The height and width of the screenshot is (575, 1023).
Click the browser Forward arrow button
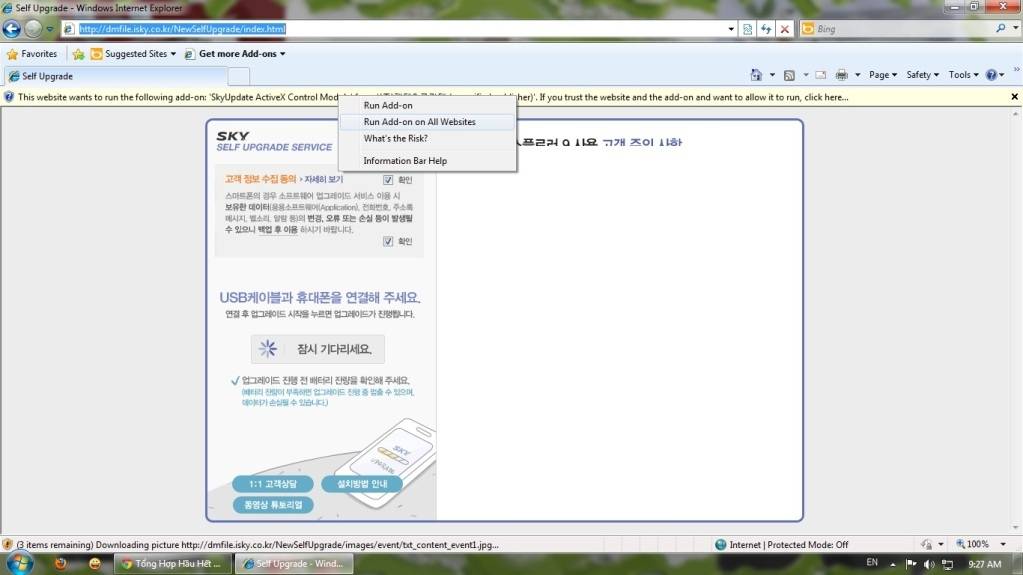pos(33,28)
